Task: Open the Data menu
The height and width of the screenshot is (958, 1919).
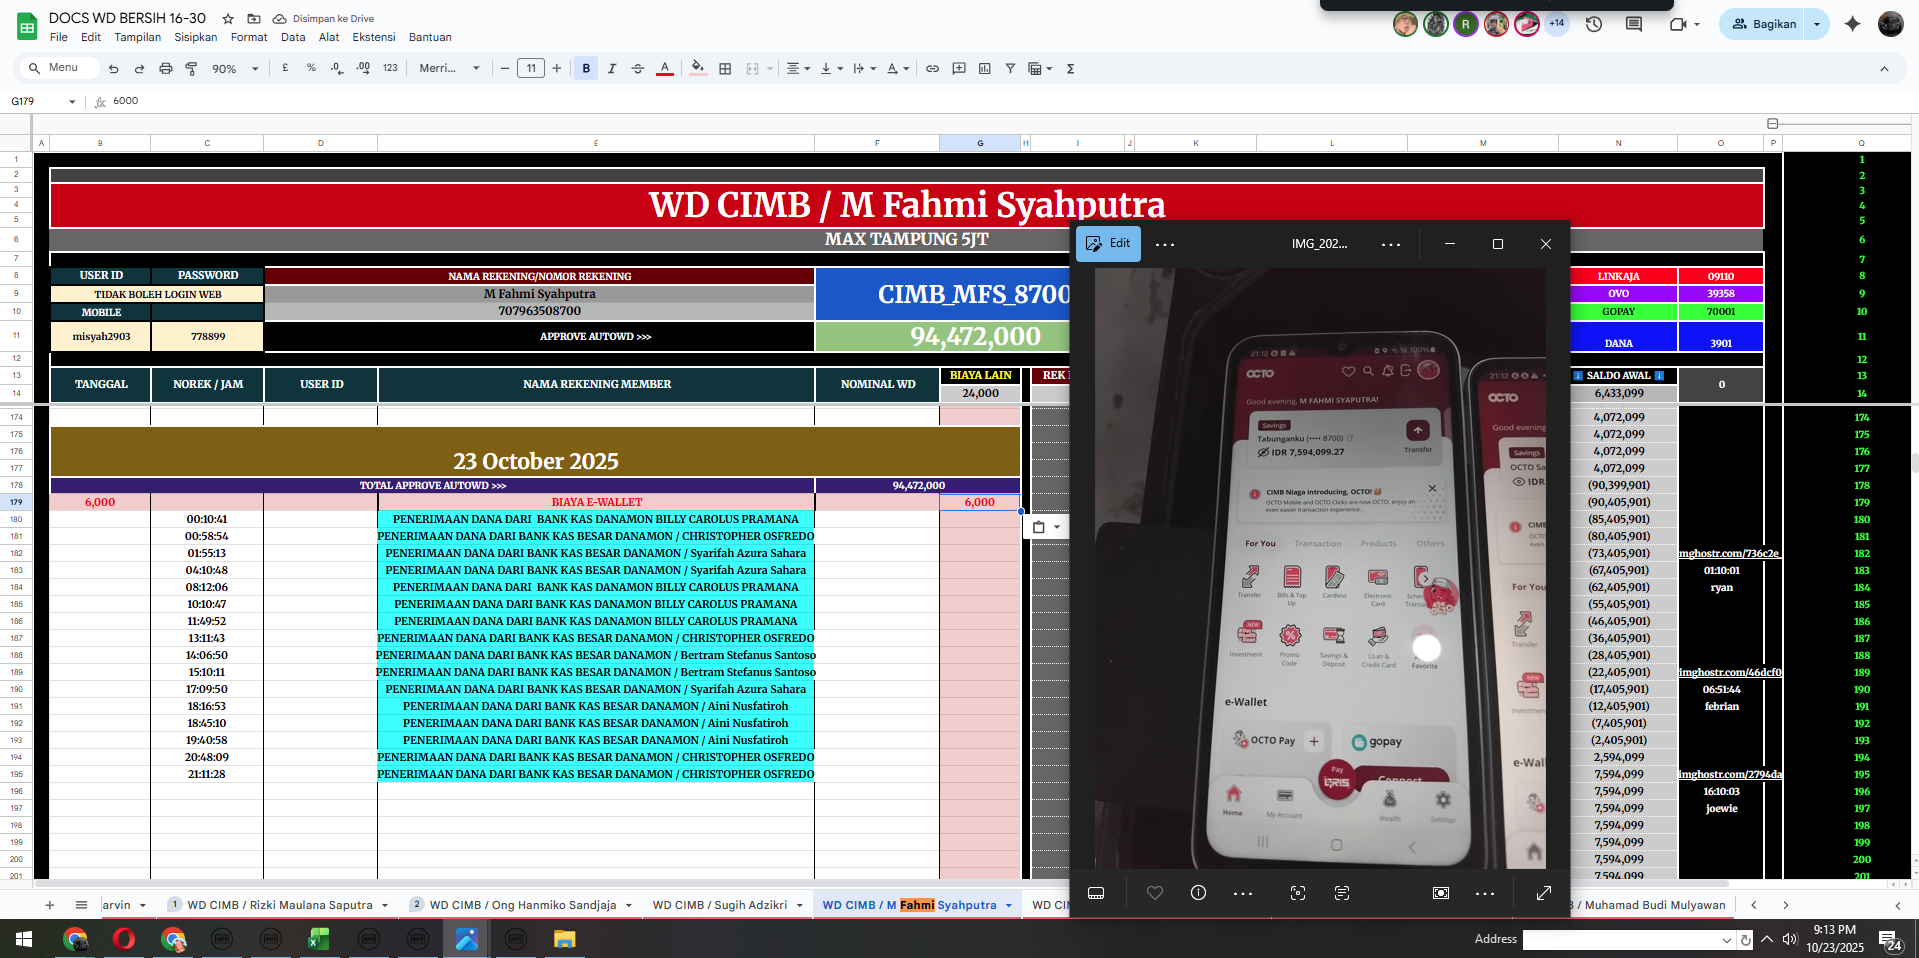Action: tap(293, 37)
